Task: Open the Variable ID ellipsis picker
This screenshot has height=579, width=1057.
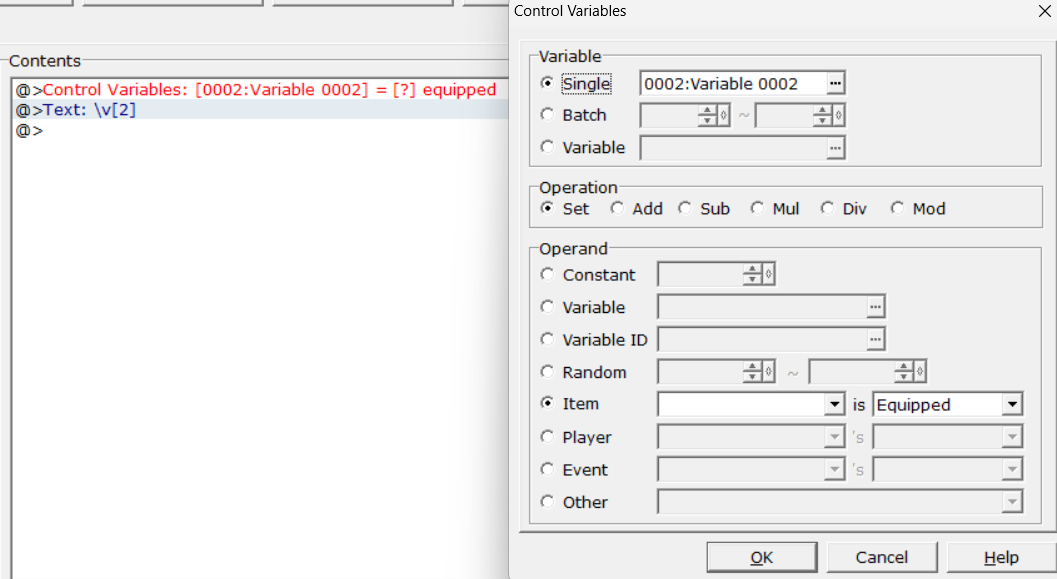Action: click(876, 339)
